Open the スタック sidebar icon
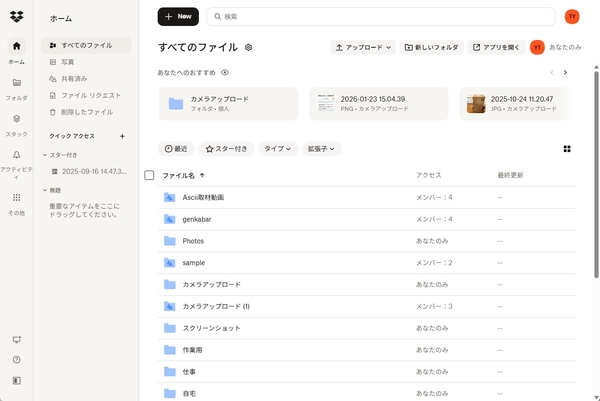Image resolution: width=600 pixels, height=401 pixels. [16, 119]
